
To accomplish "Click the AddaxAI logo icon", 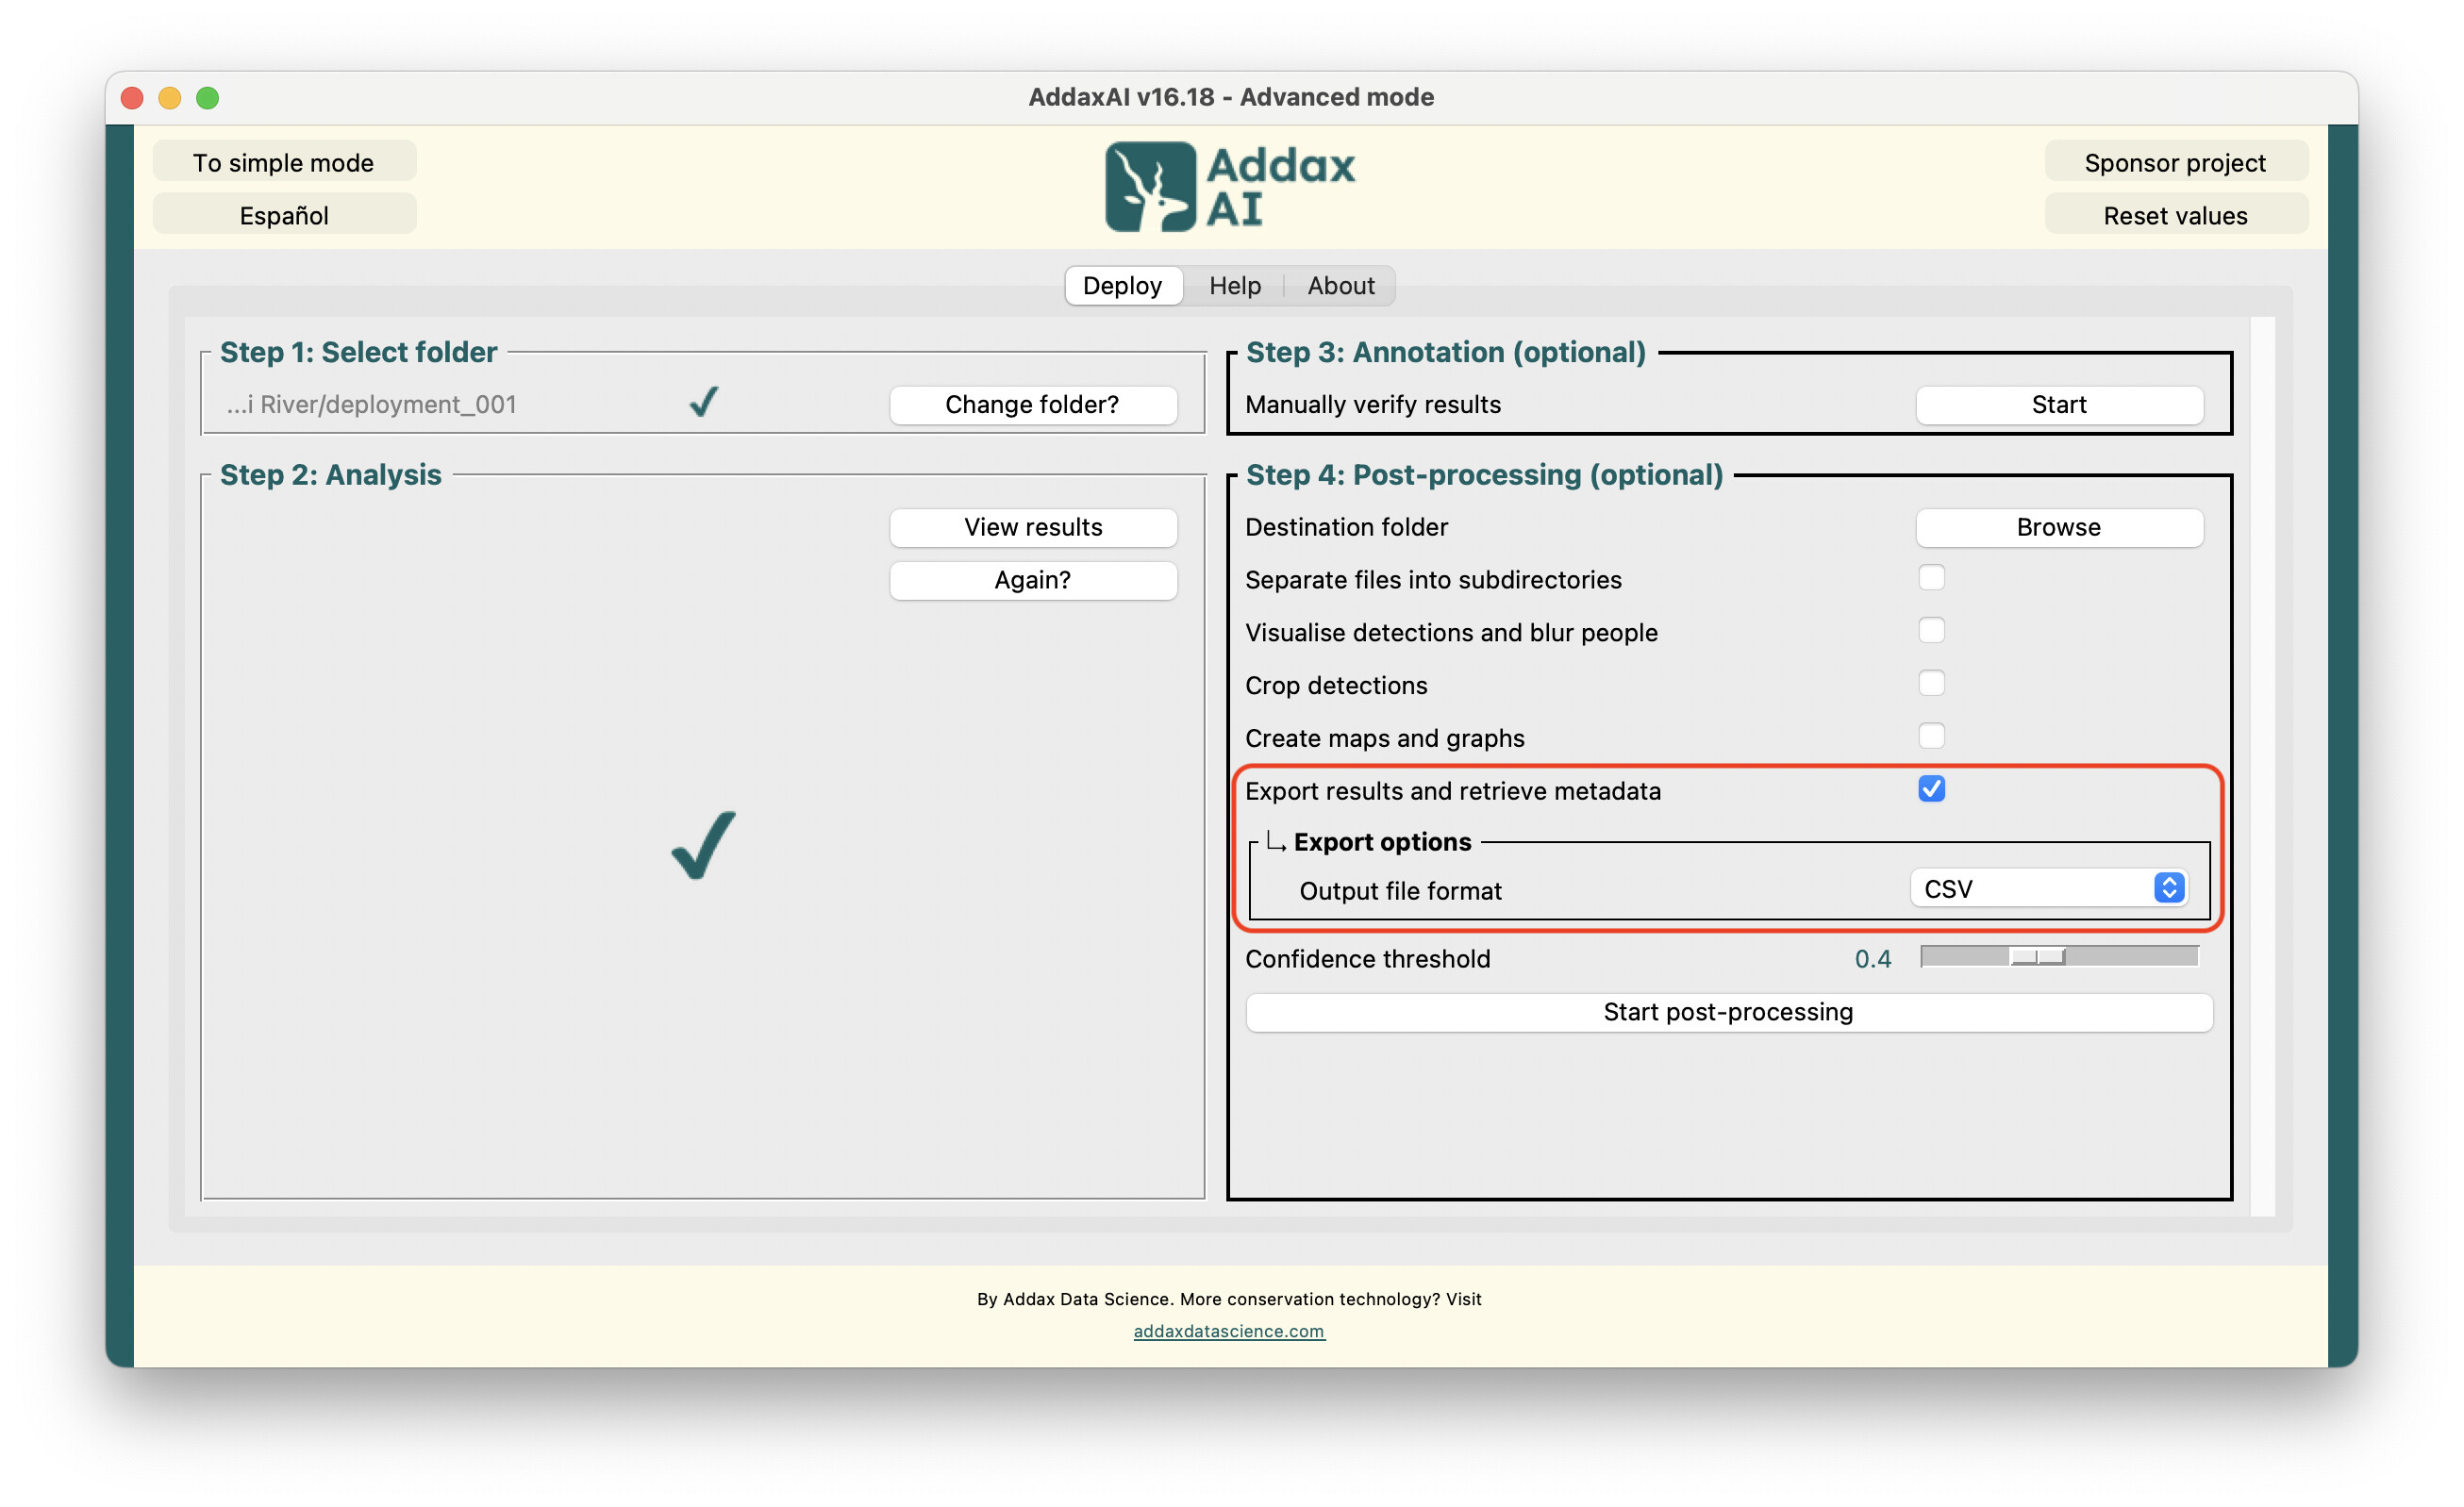I will [1150, 187].
